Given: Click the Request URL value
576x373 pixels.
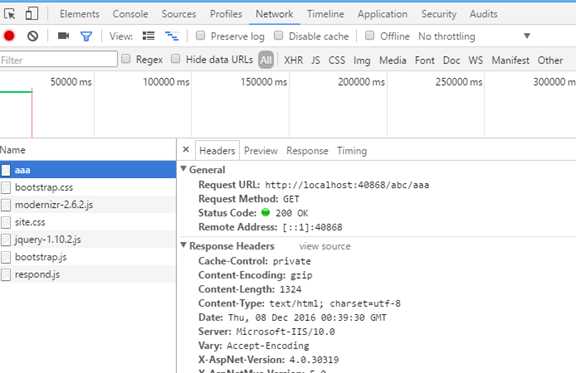Looking at the screenshot, I should coord(347,185).
